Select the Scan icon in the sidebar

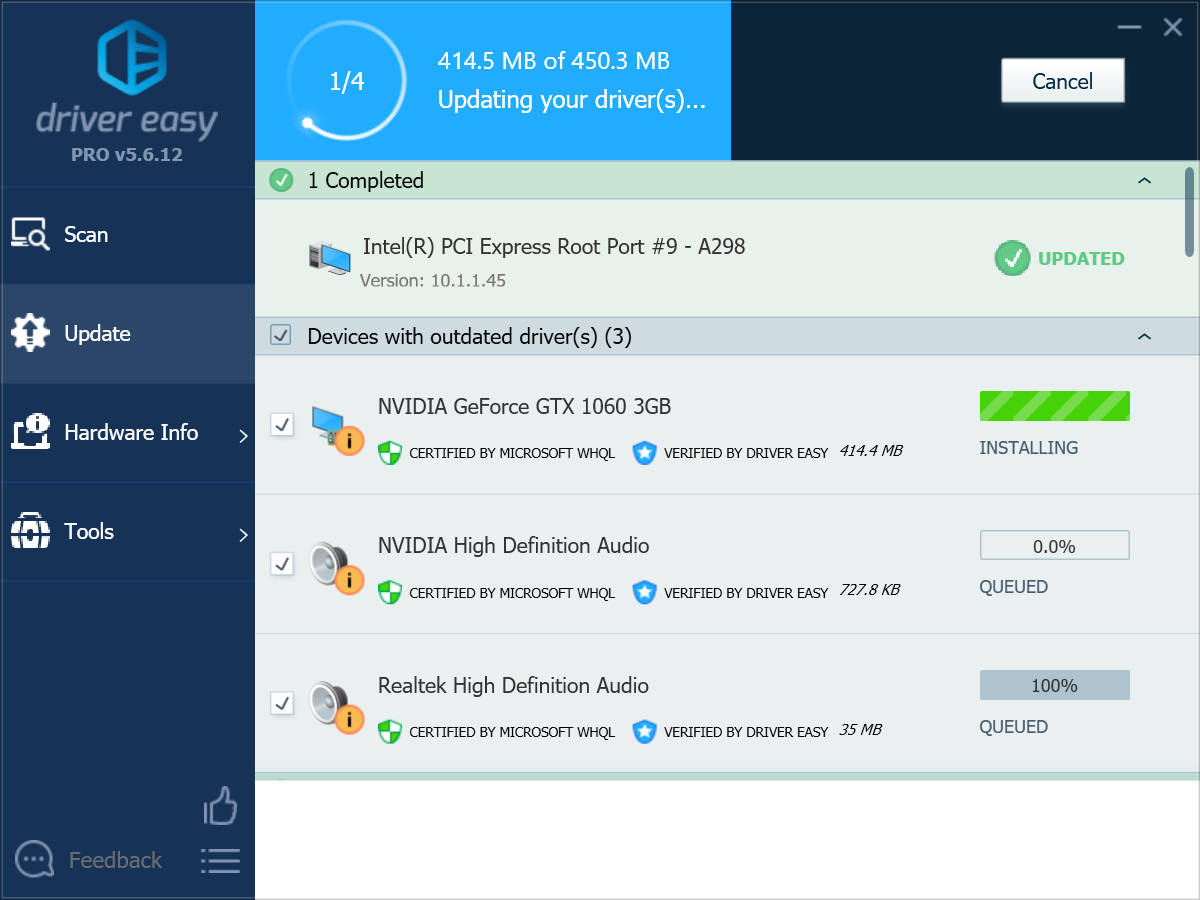point(32,234)
